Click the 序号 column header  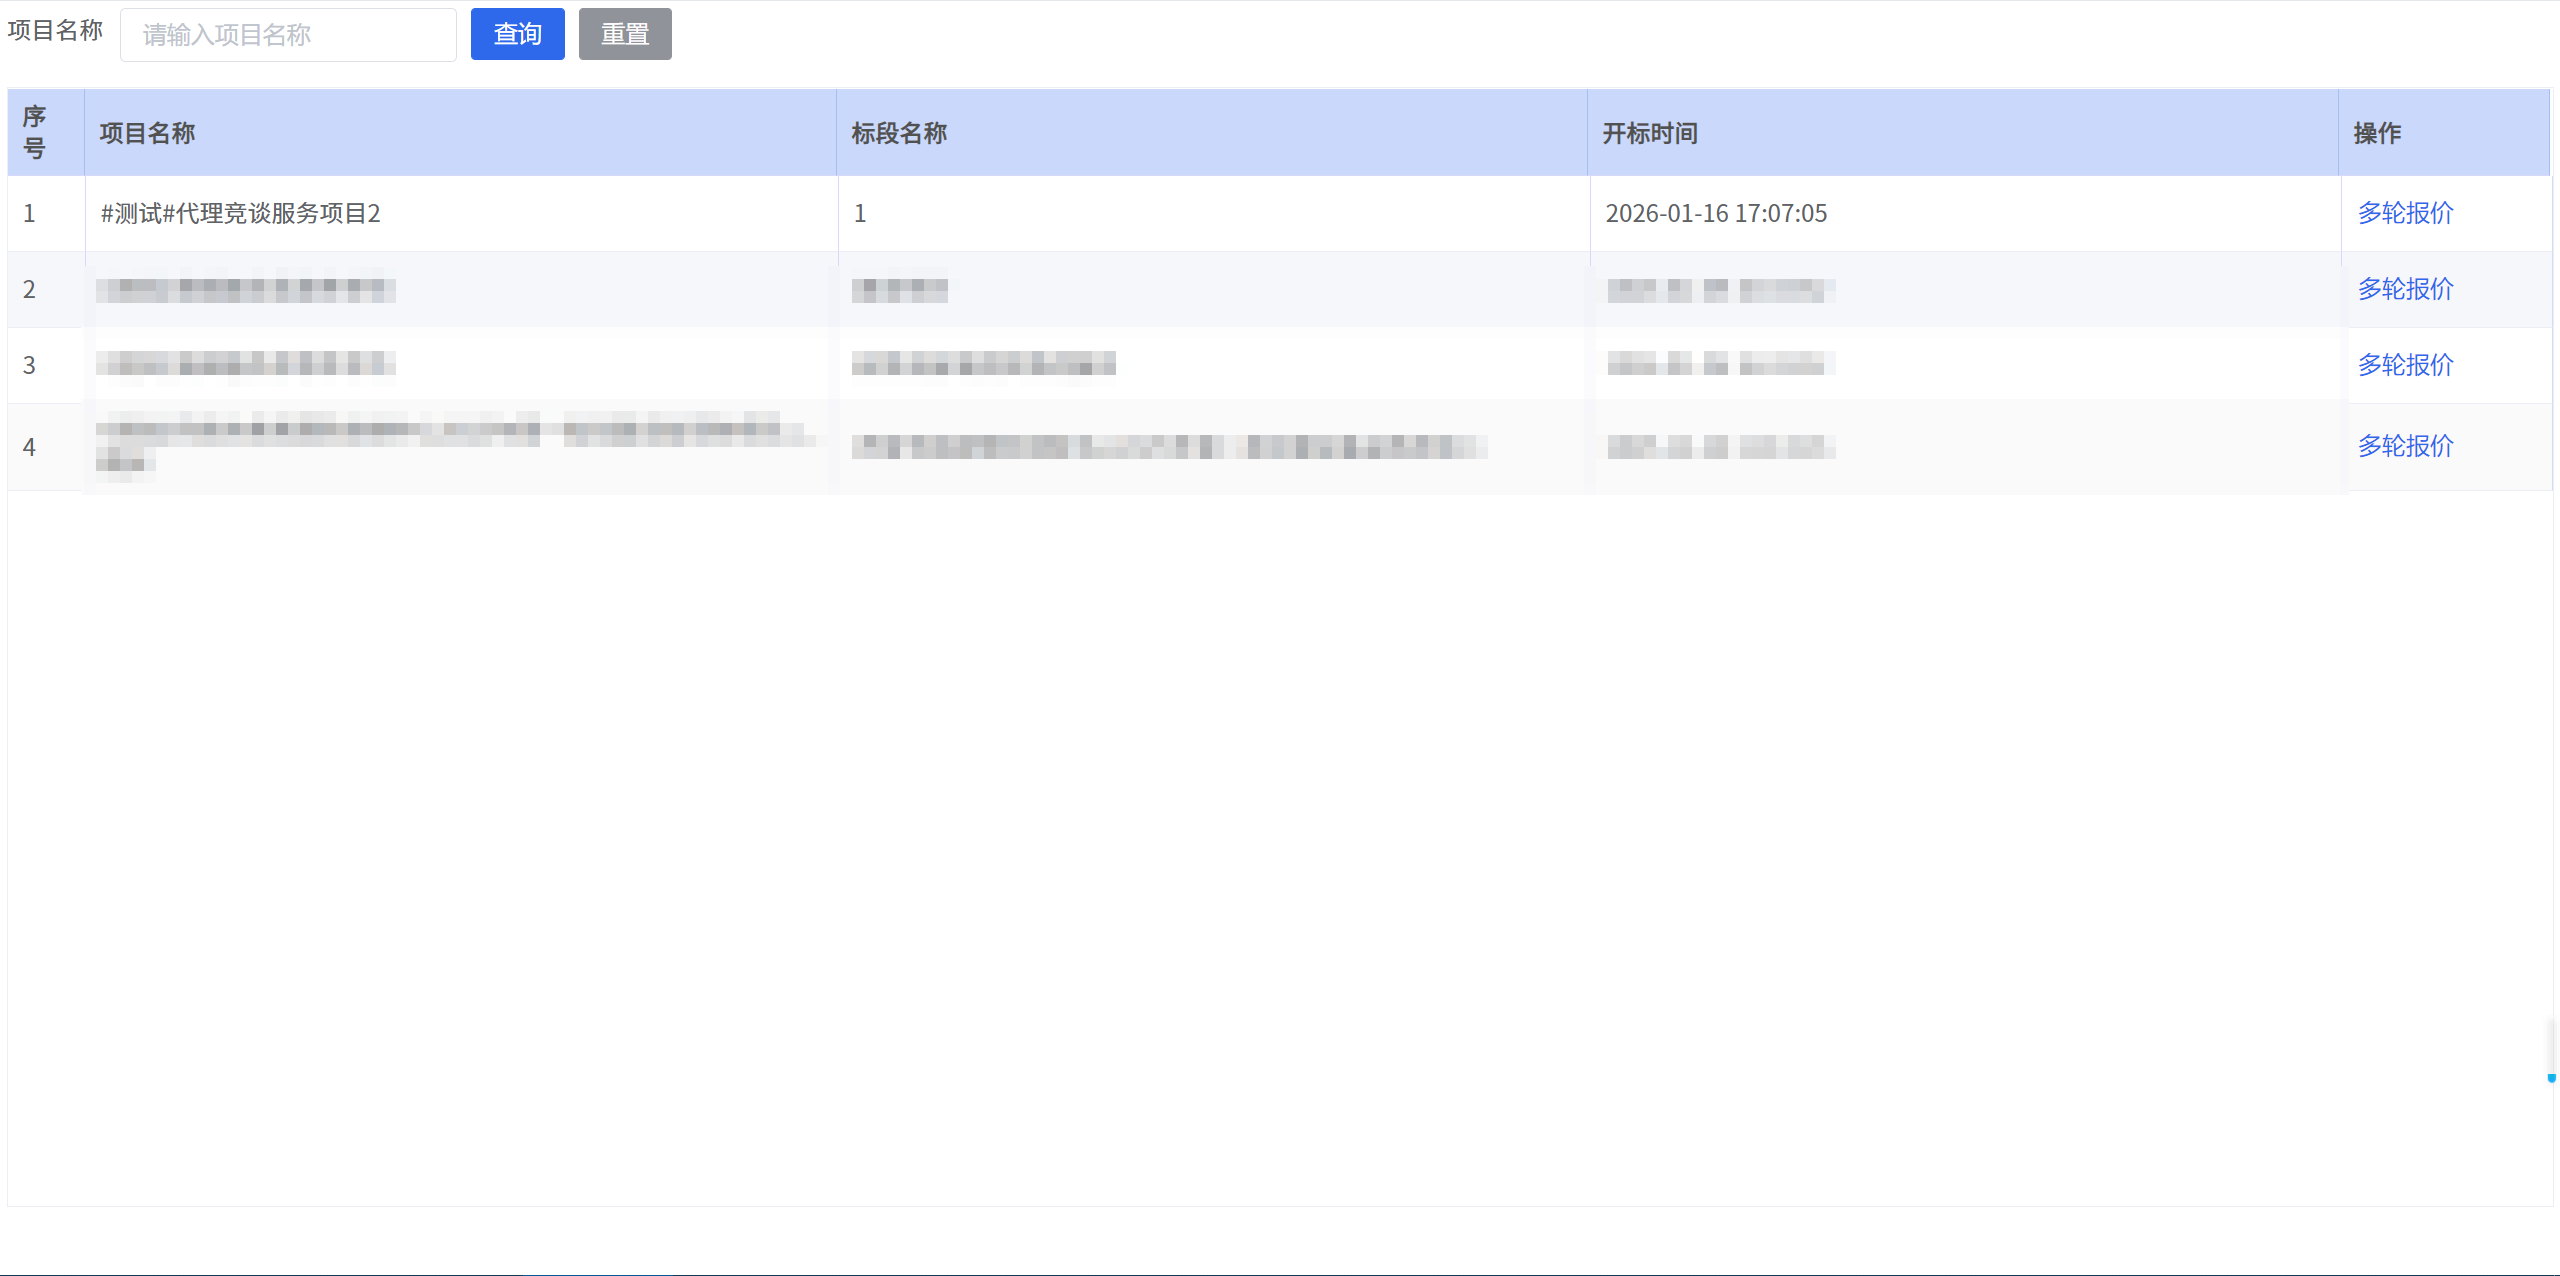coord(35,133)
